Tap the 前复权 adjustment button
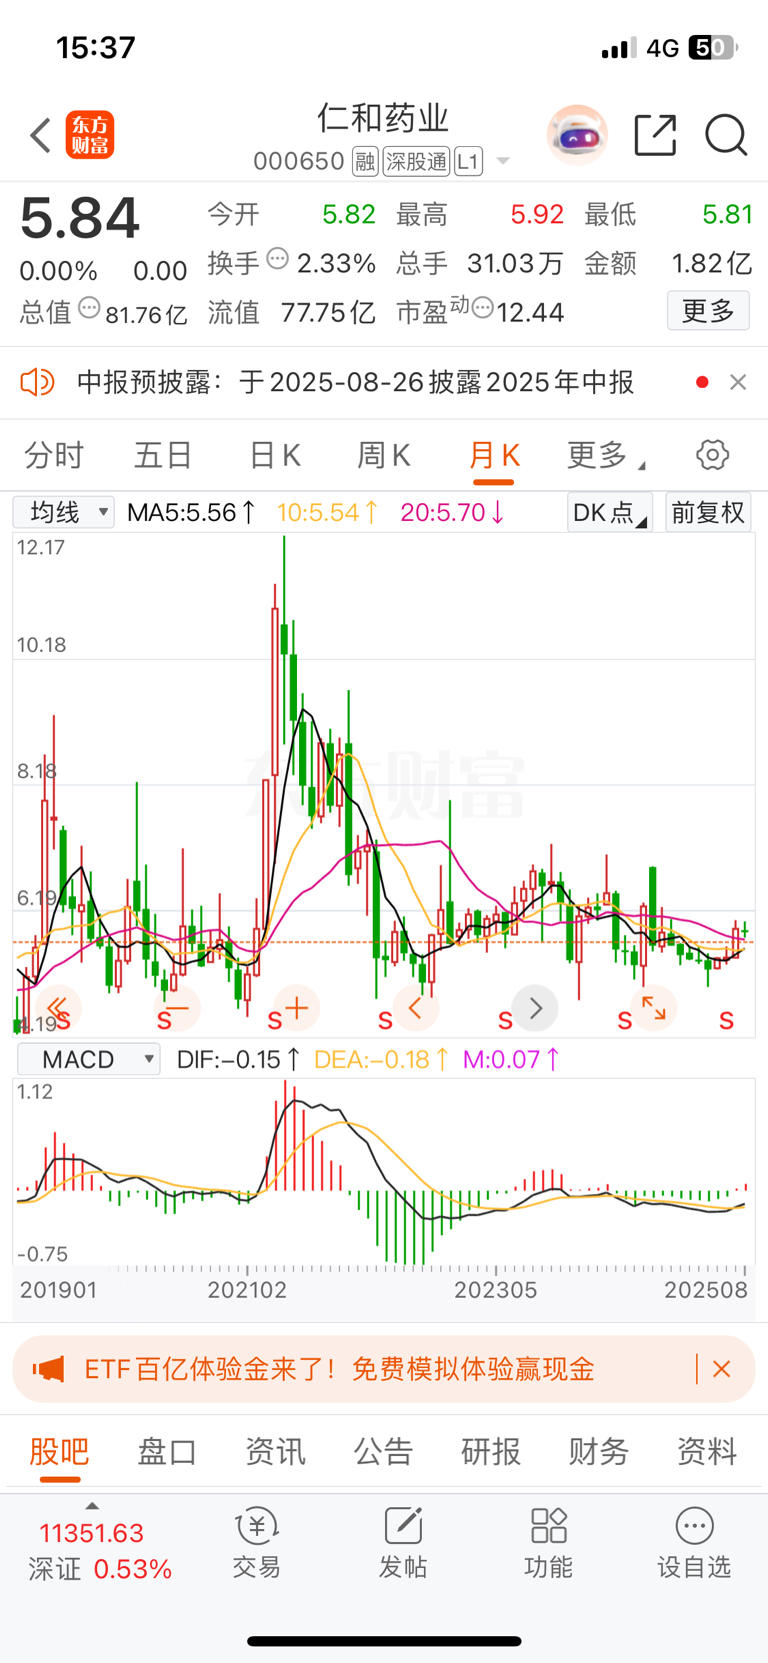The image size is (768, 1663). 708,513
